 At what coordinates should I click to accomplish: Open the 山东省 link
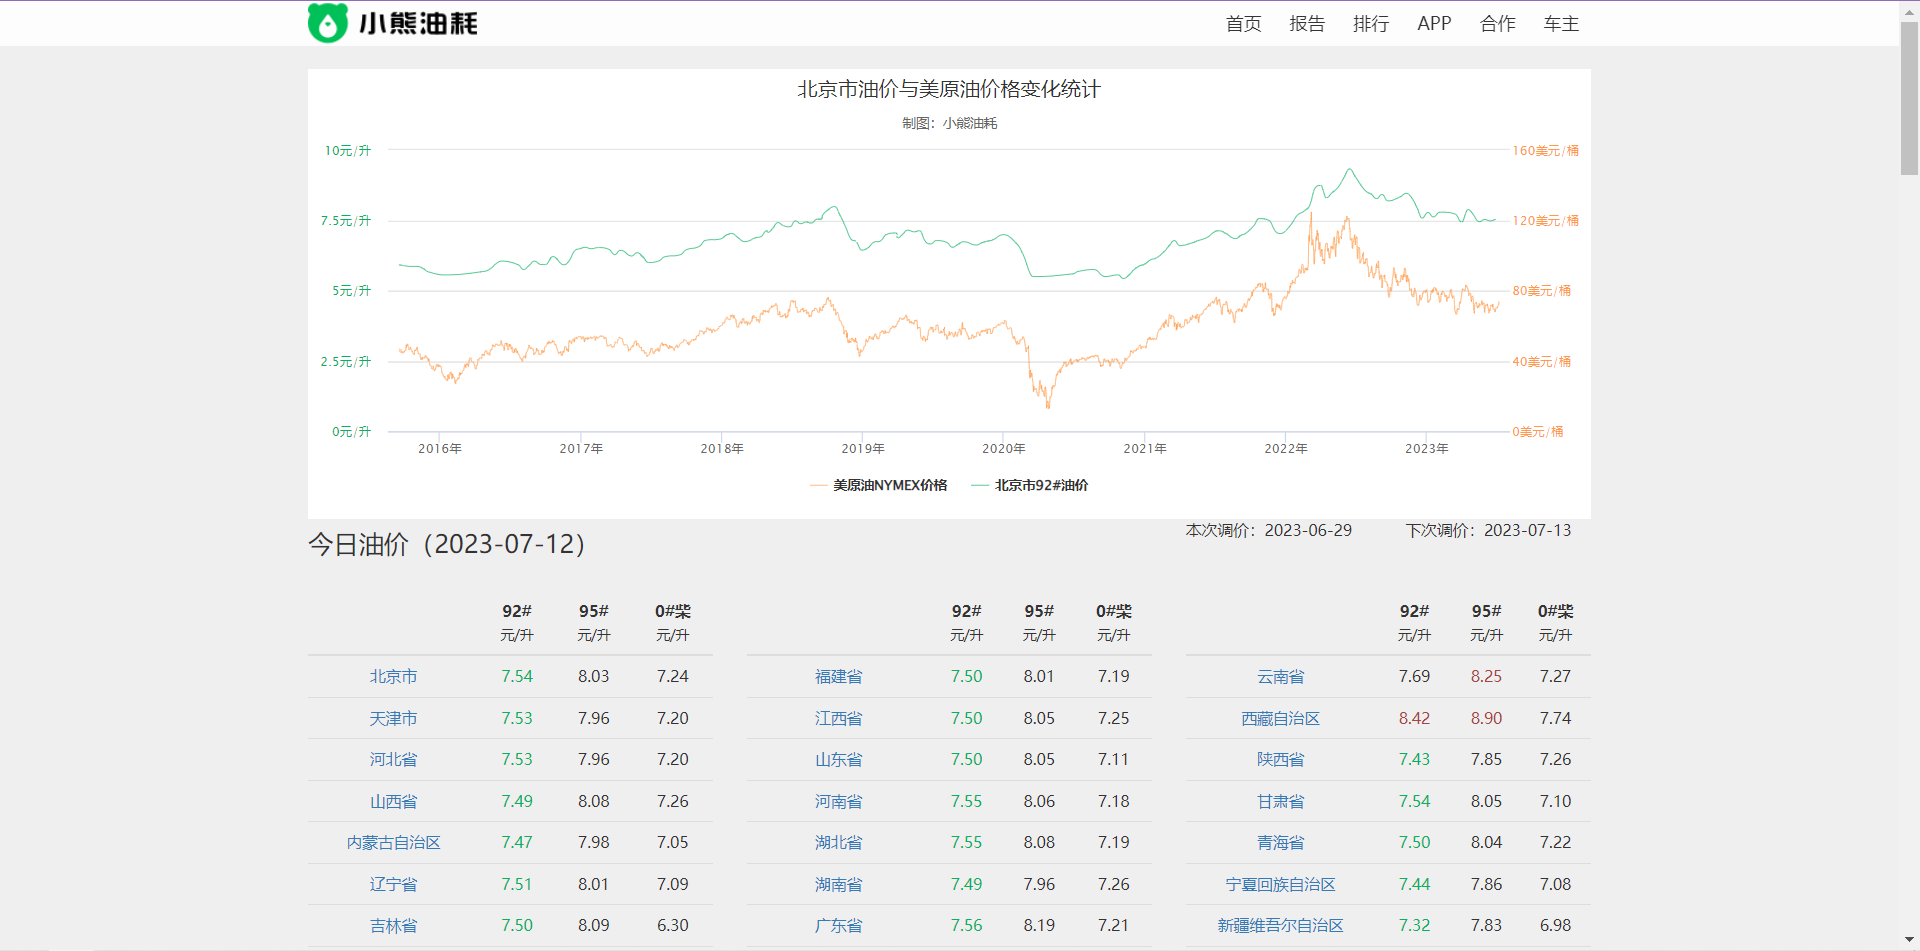tap(838, 759)
